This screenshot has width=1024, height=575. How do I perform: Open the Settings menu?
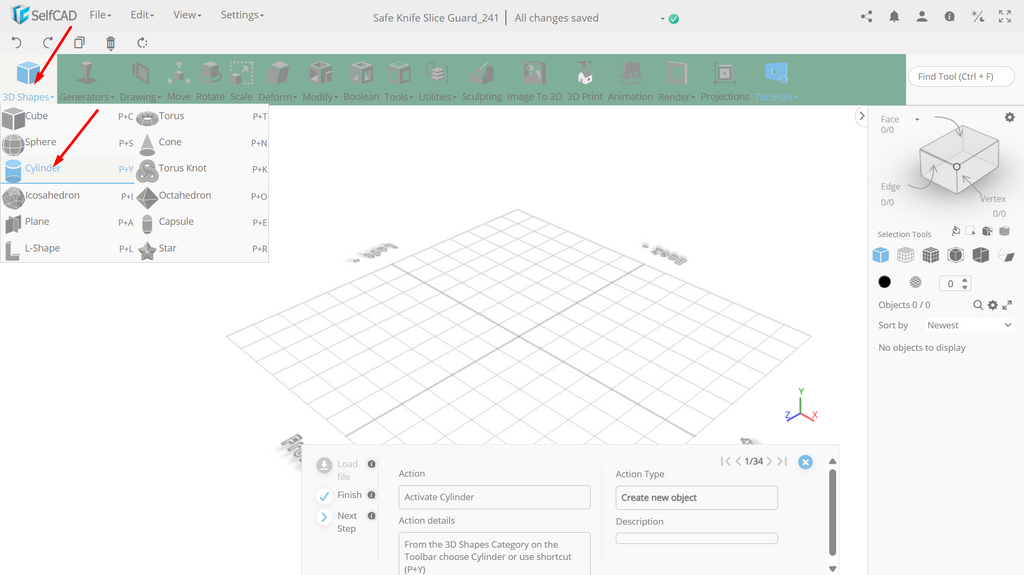(242, 14)
